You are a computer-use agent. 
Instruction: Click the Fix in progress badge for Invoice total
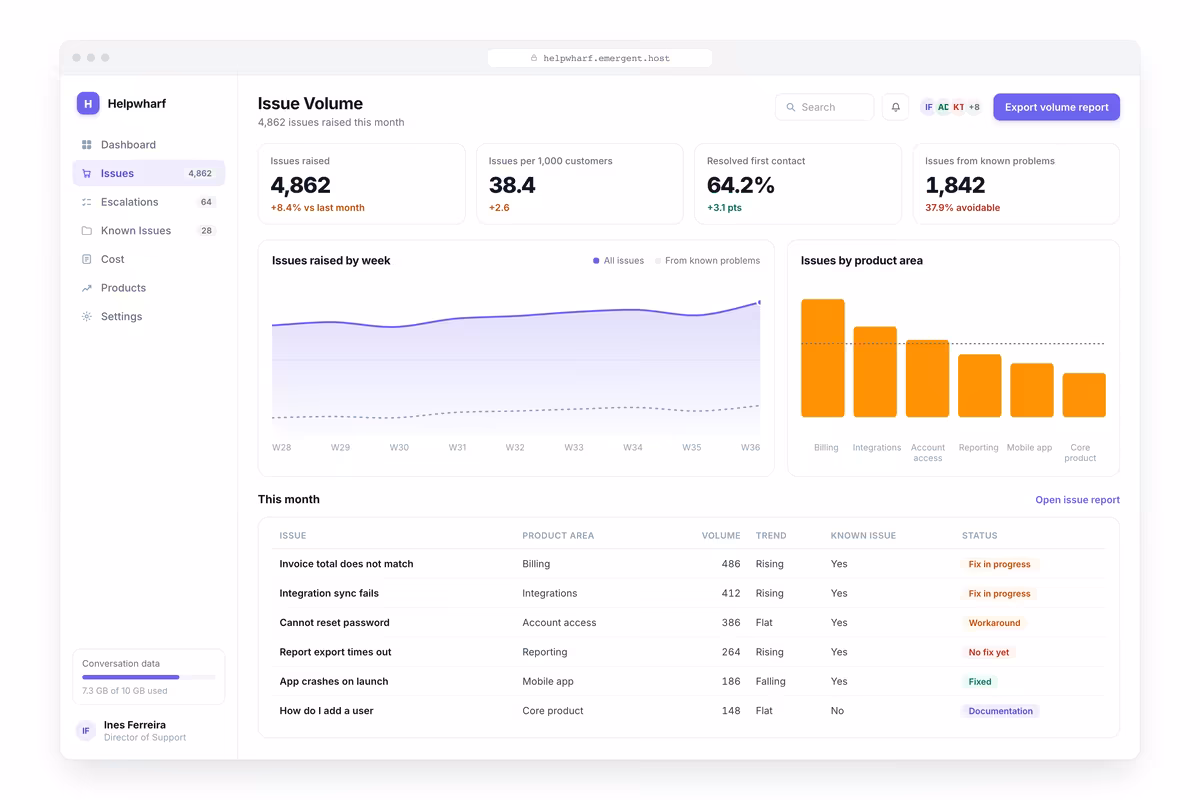(999, 564)
